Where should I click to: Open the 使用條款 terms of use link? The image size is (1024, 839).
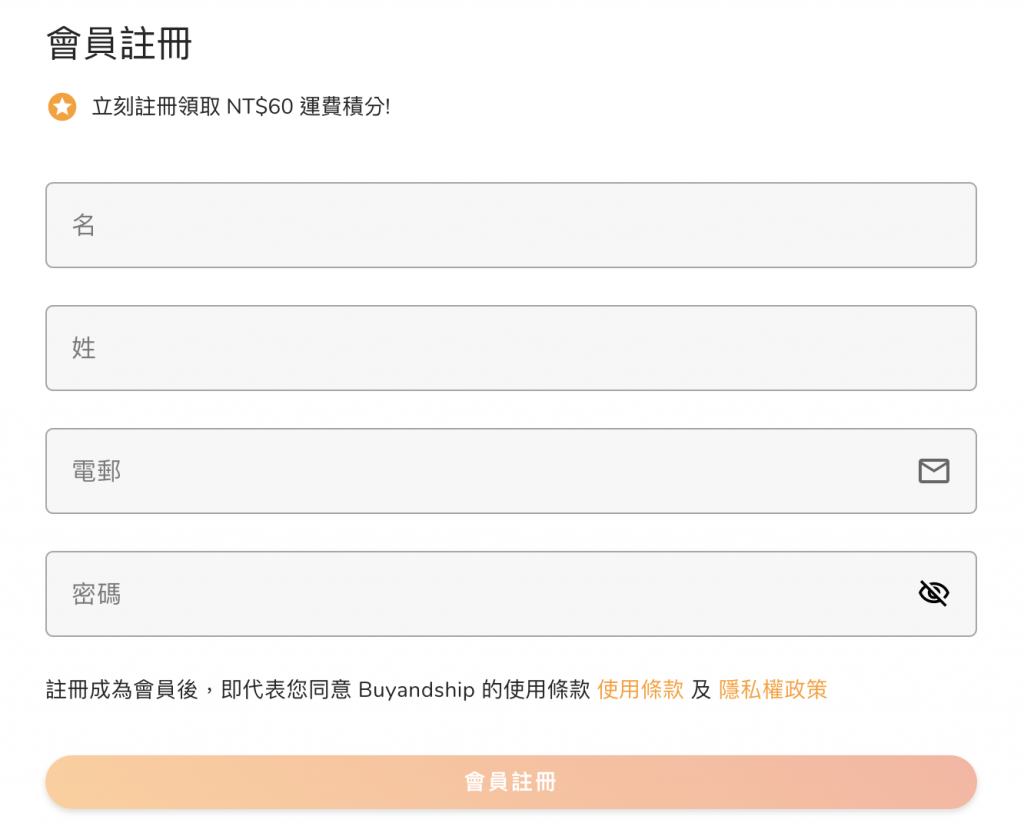point(640,690)
